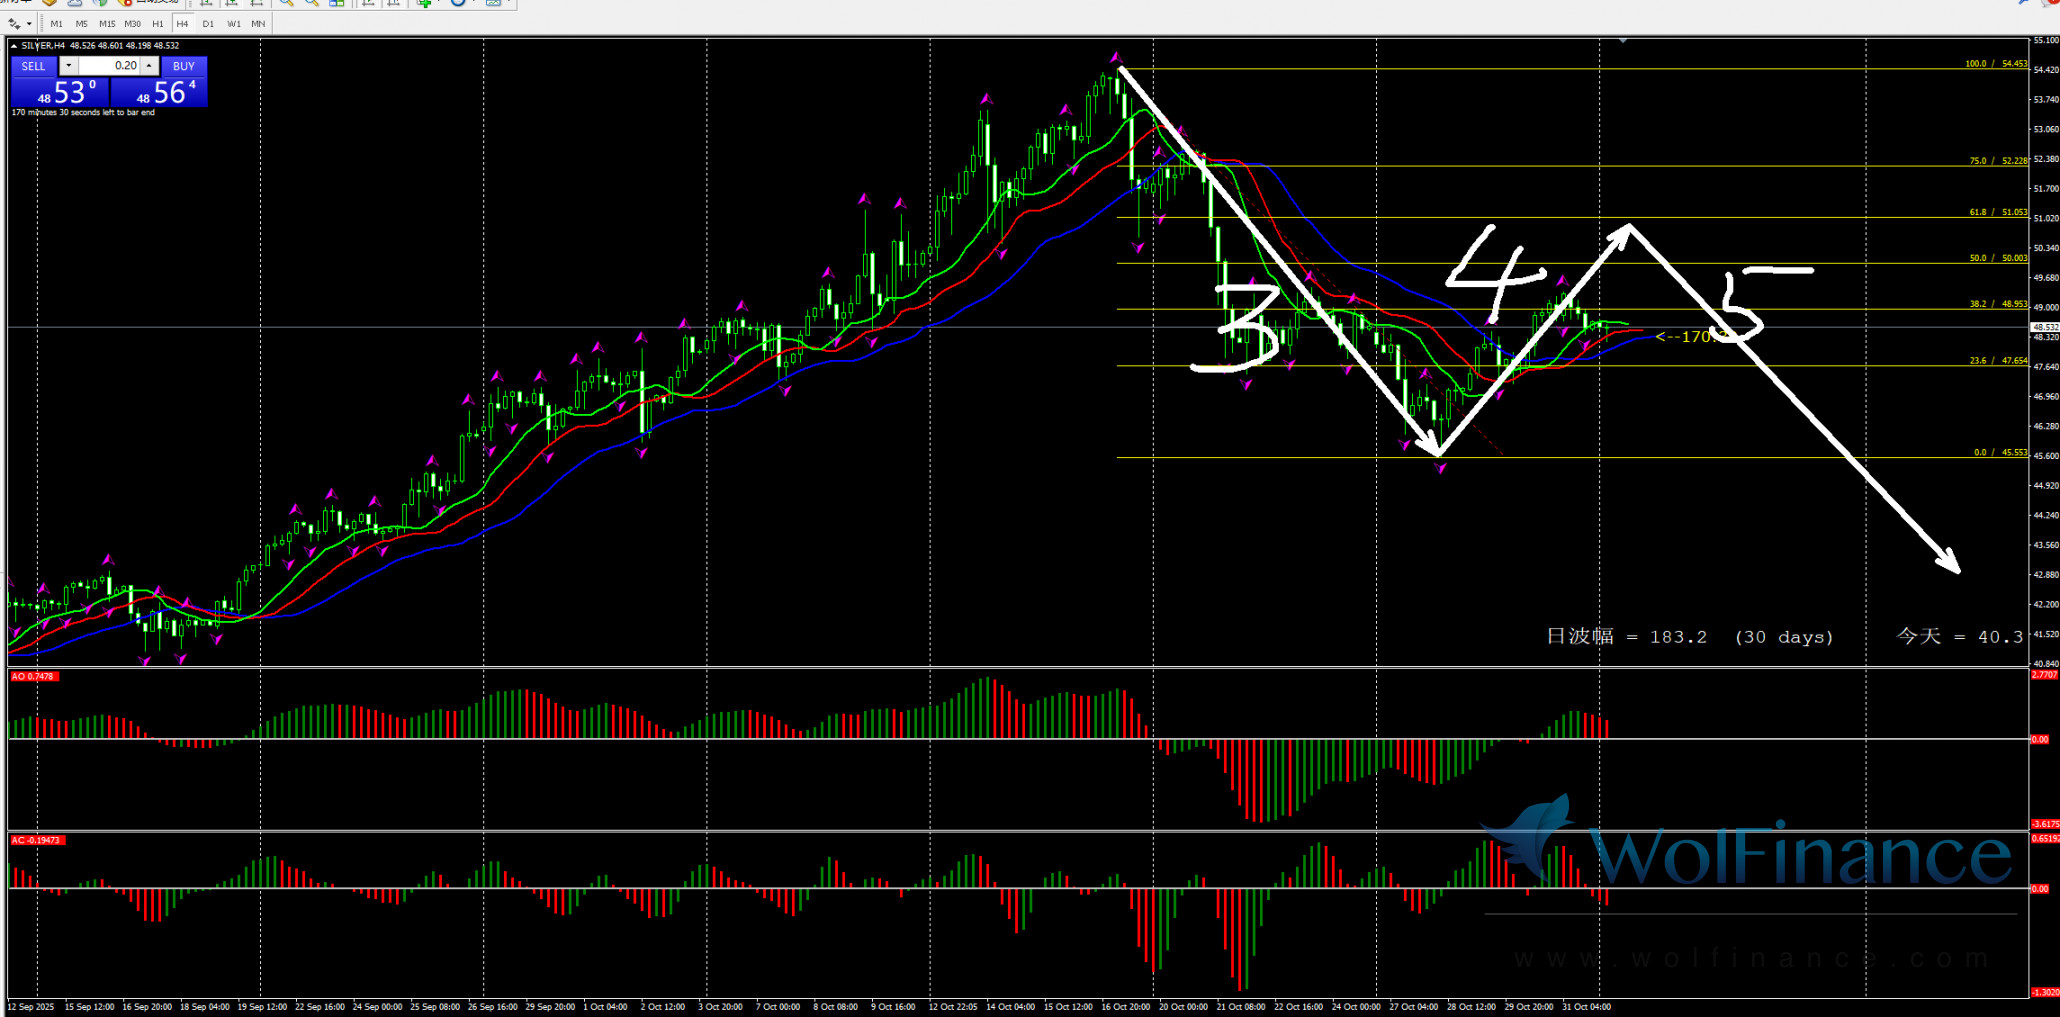The height and width of the screenshot is (1017, 2060).
Task: Click the arrows drawing tool icon
Action: click(x=14, y=23)
